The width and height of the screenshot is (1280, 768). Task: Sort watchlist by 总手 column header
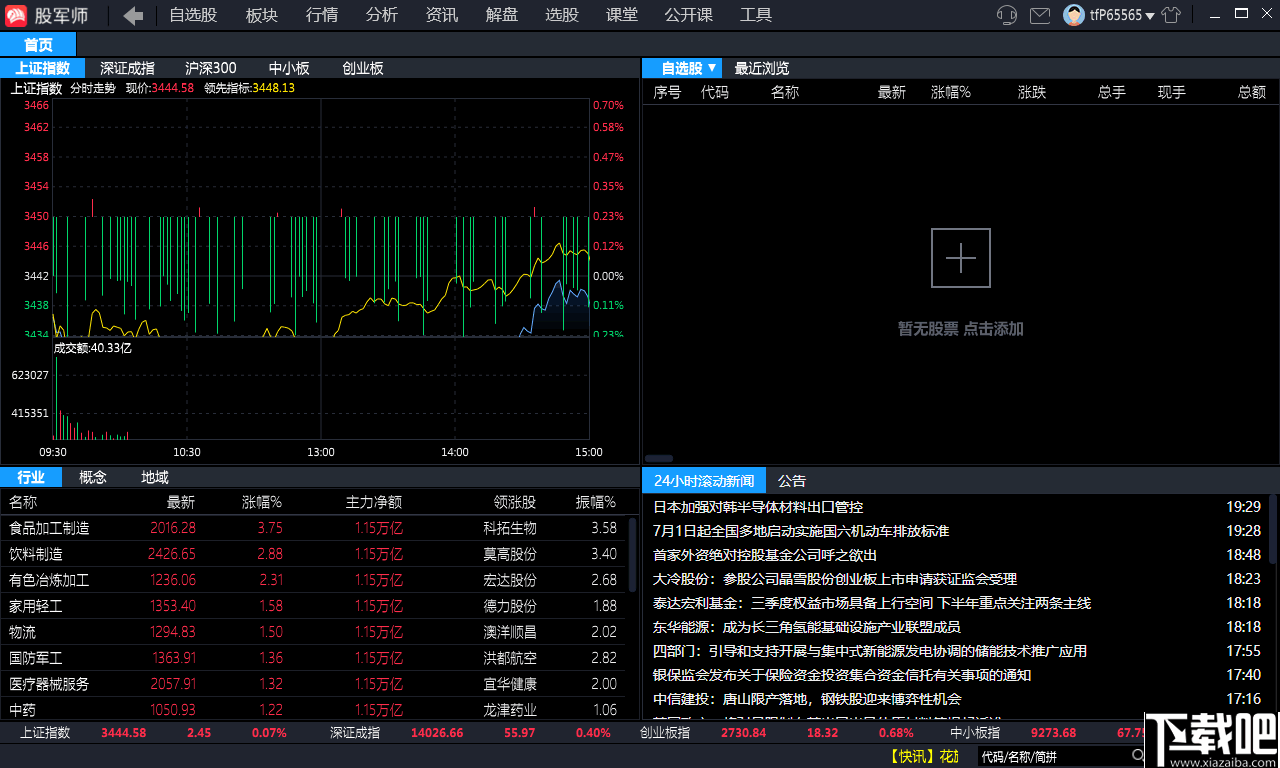click(x=1112, y=92)
